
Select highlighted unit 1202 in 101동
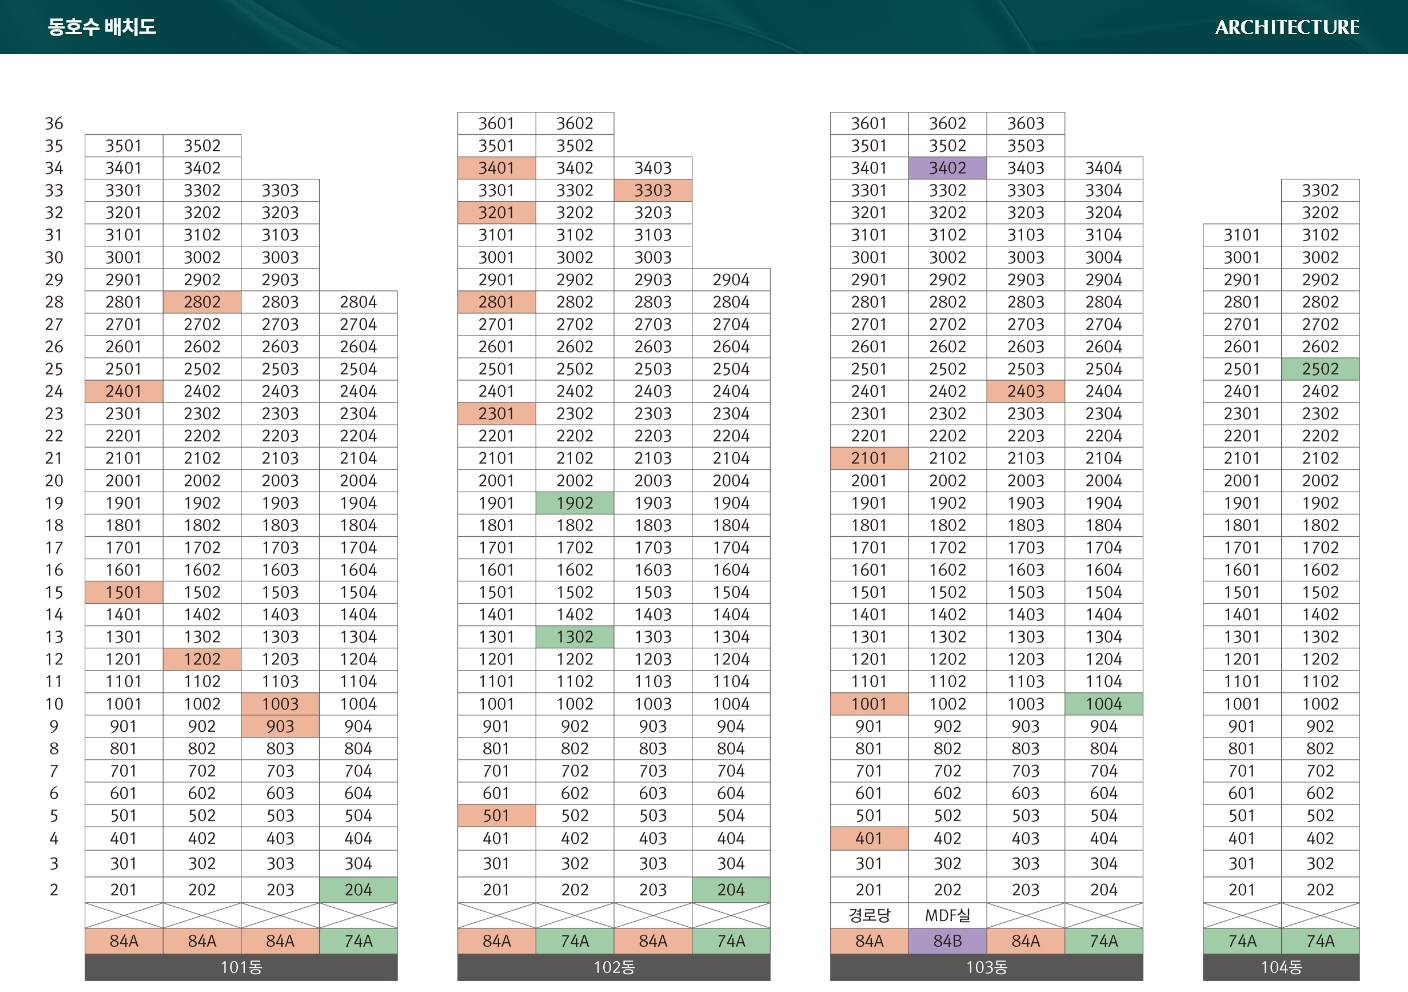click(202, 659)
